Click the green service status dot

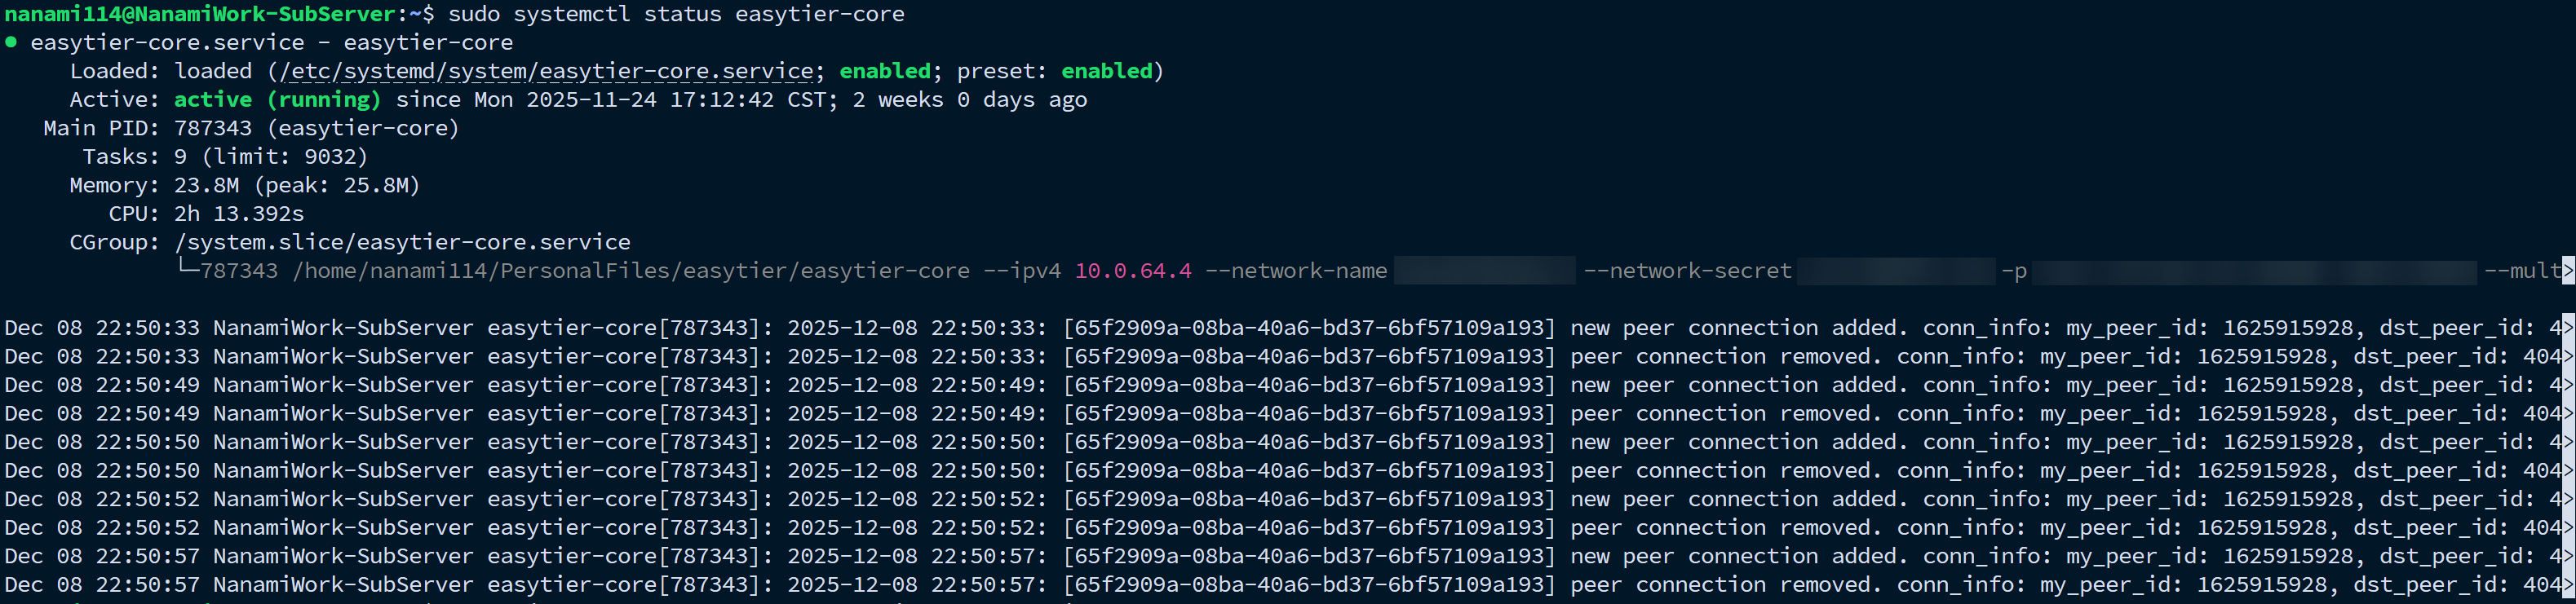click(11, 42)
